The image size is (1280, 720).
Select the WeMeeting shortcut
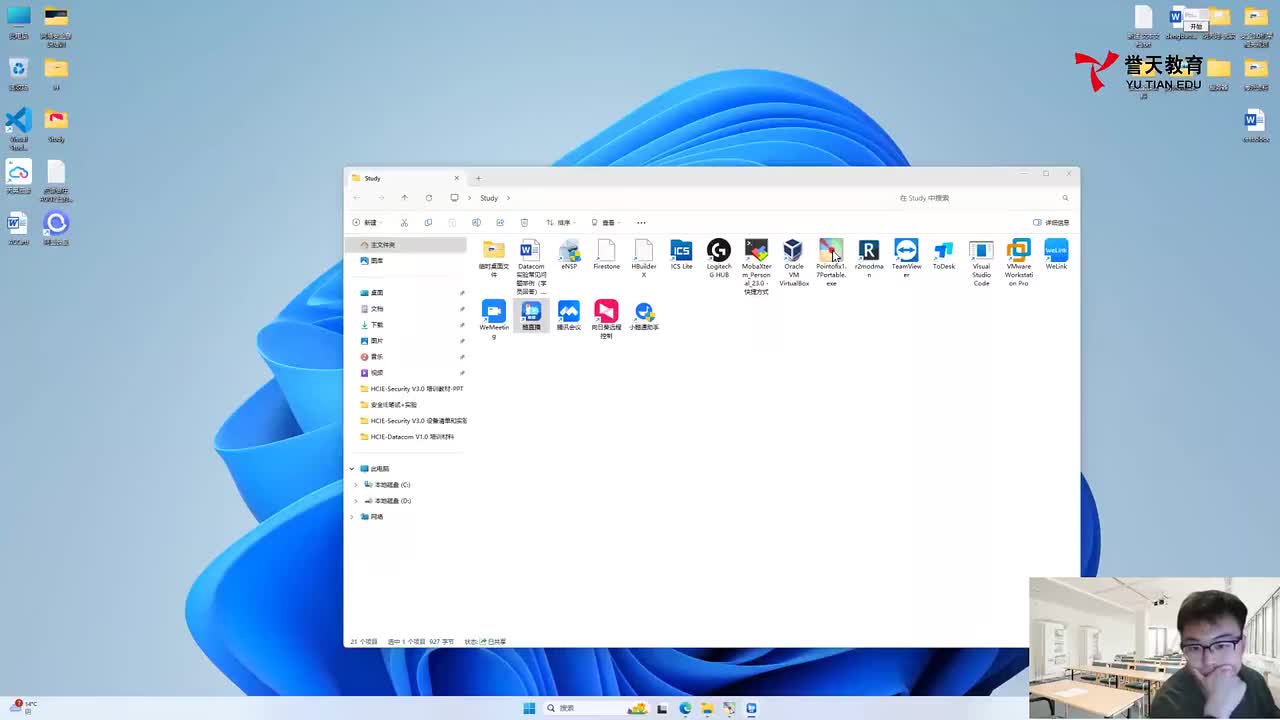click(494, 319)
